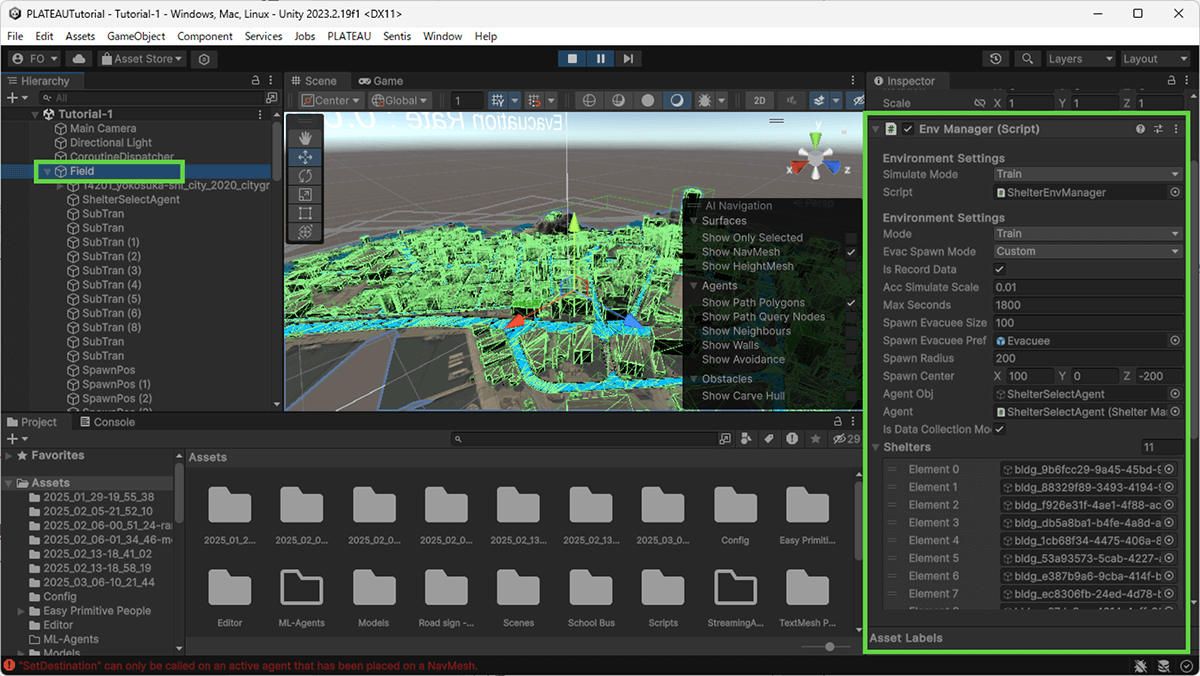The image size is (1200, 676).
Task: Open Env Manager component help icon
Action: click(x=1140, y=129)
